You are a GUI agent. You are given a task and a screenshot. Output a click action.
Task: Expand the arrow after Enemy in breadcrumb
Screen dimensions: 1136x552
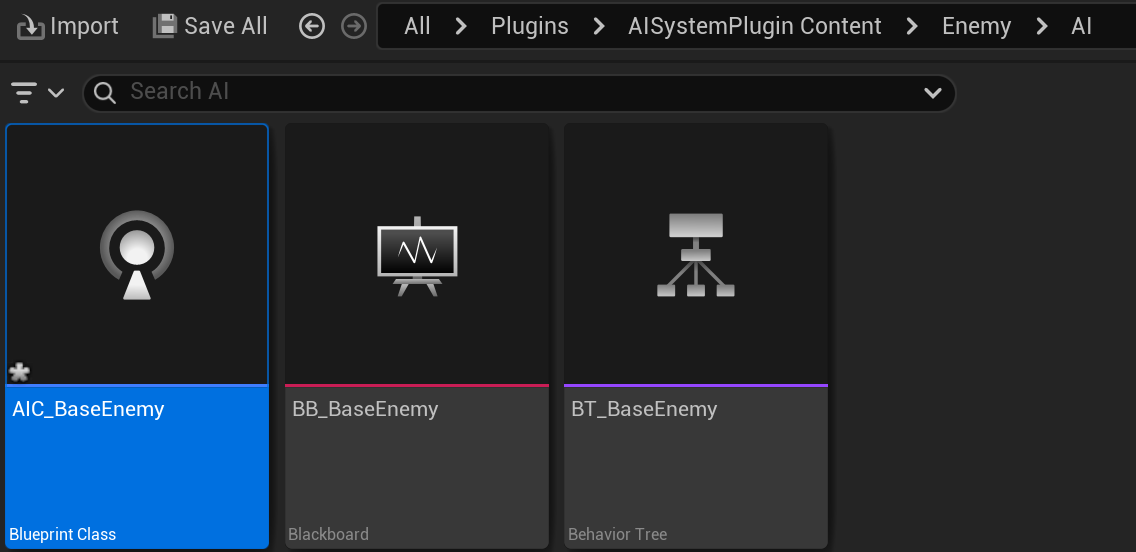click(x=1042, y=27)
